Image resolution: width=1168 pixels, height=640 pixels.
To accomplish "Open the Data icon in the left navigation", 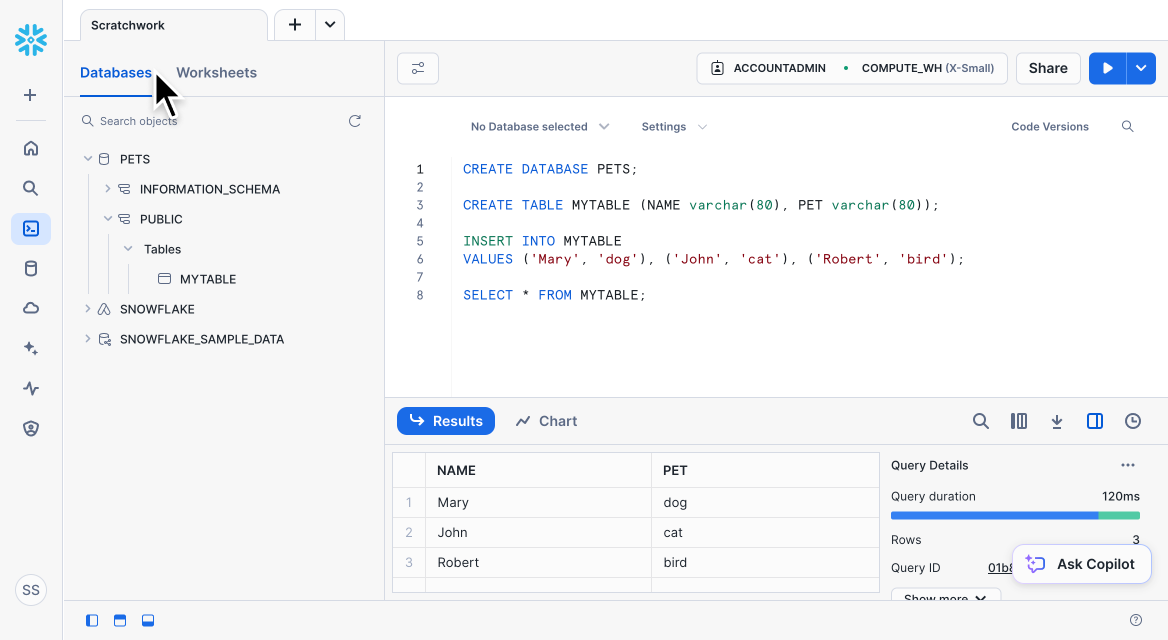I will point(30,268).
